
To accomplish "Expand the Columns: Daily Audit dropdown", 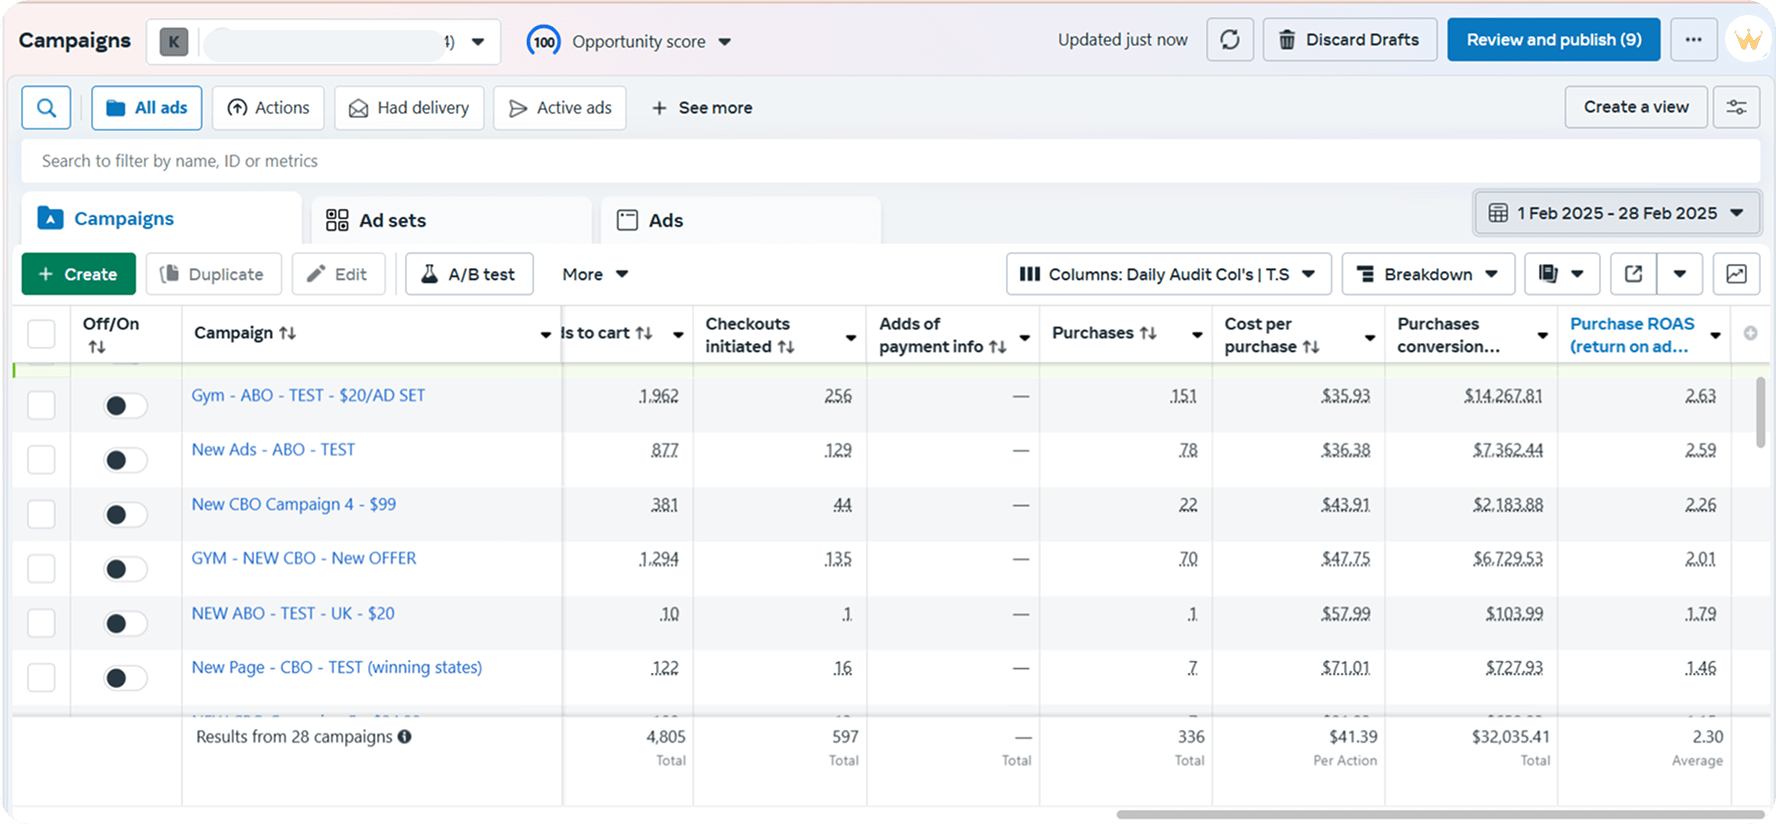I will 1167,274.
